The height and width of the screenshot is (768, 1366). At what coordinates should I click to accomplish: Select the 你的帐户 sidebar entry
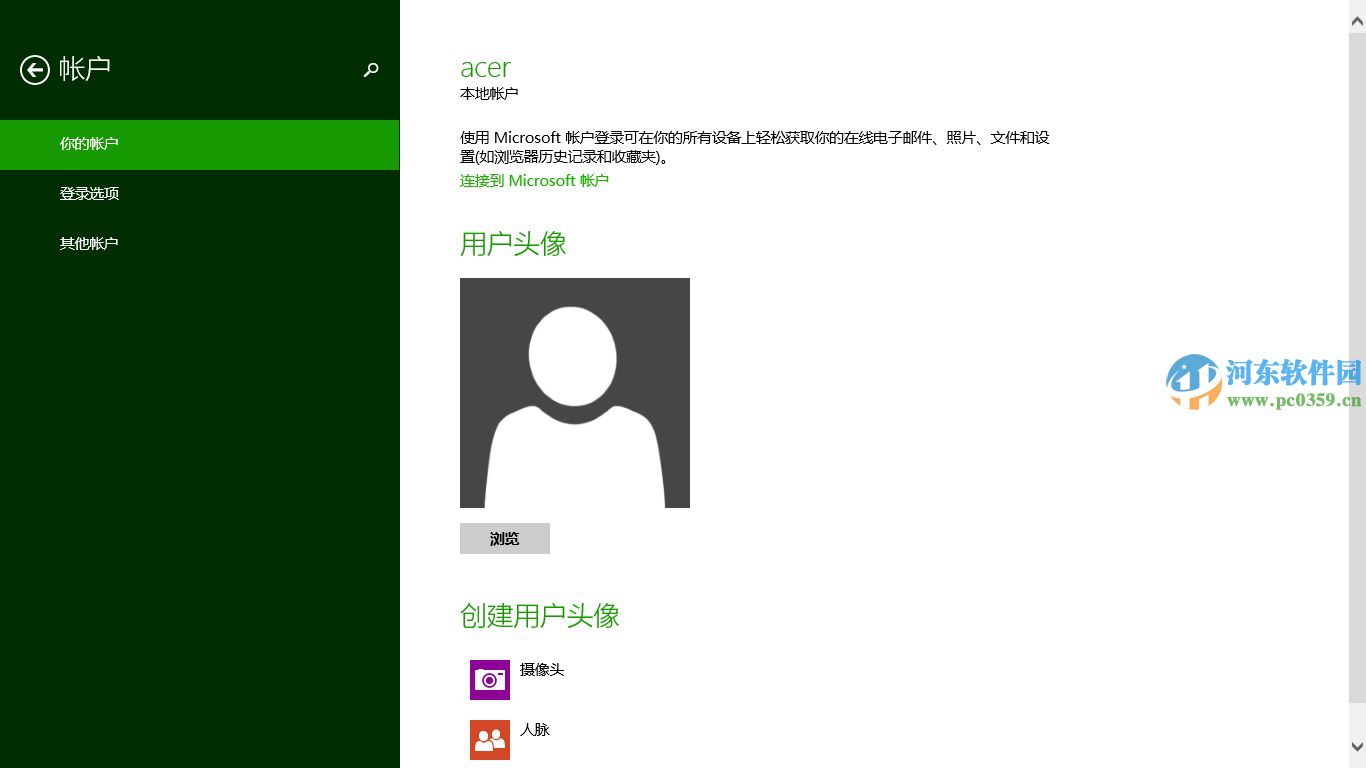pos(88,143)
